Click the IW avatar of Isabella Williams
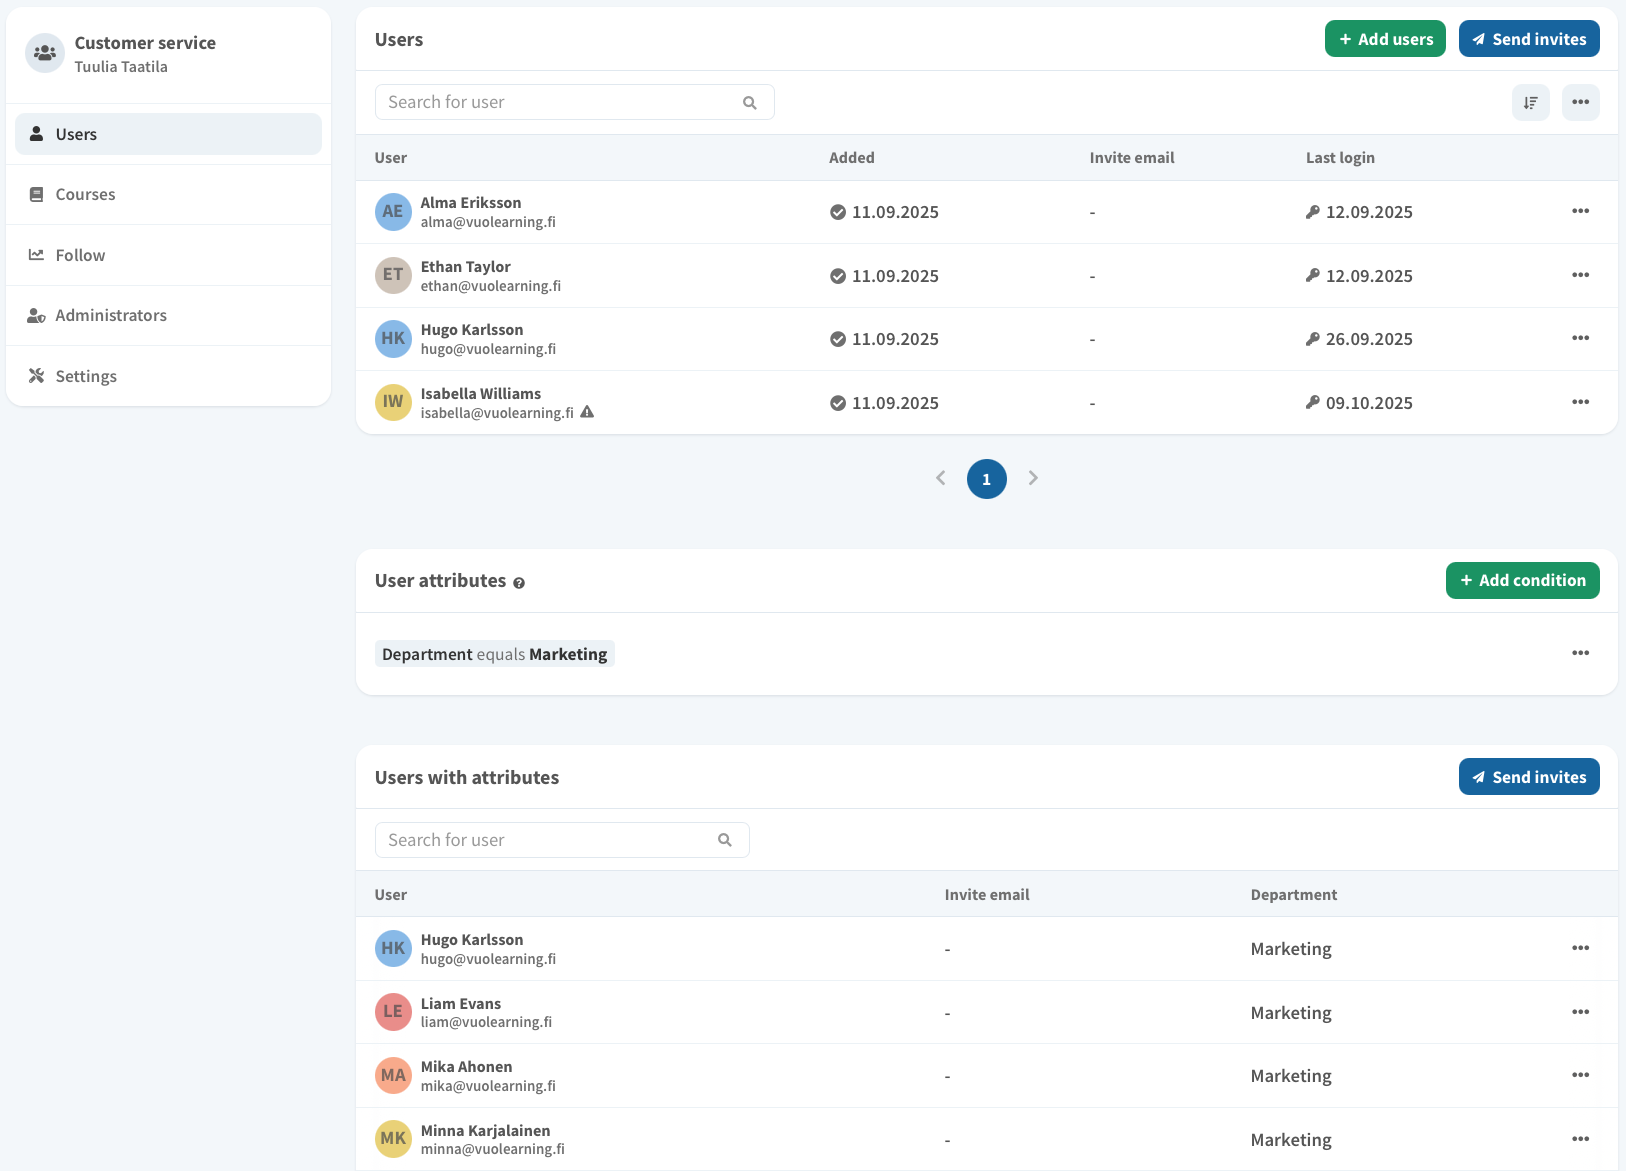This screenshot has height=1171, width=1626. [x=393, y=402]
